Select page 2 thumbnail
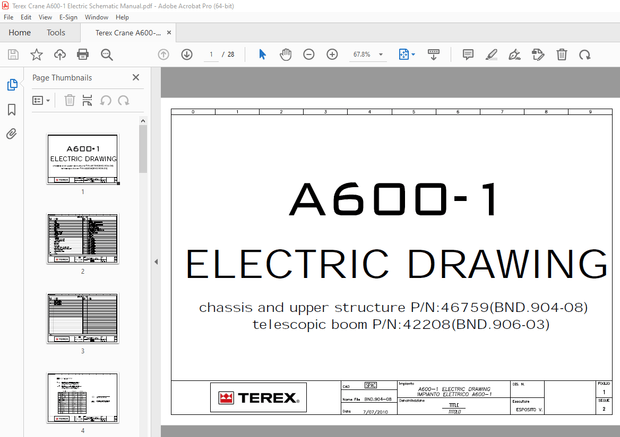 click(x=83, y=239)
